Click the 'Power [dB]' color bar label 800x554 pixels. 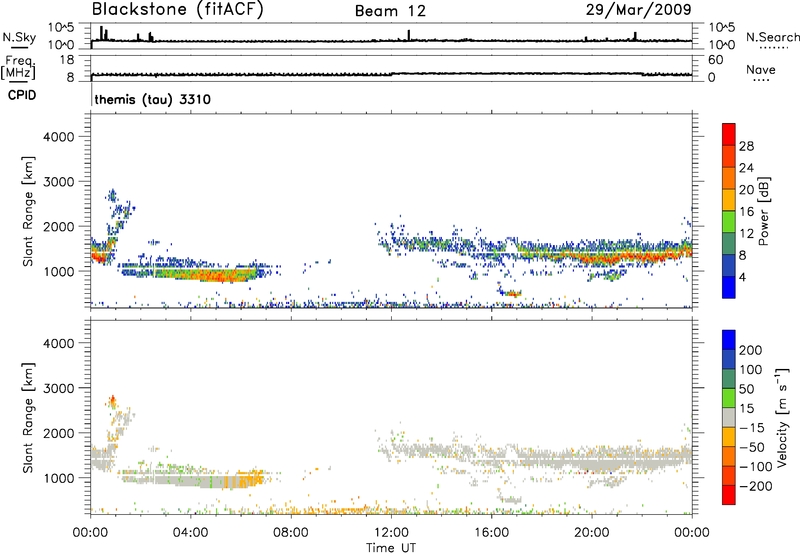(x=764, y=211)
